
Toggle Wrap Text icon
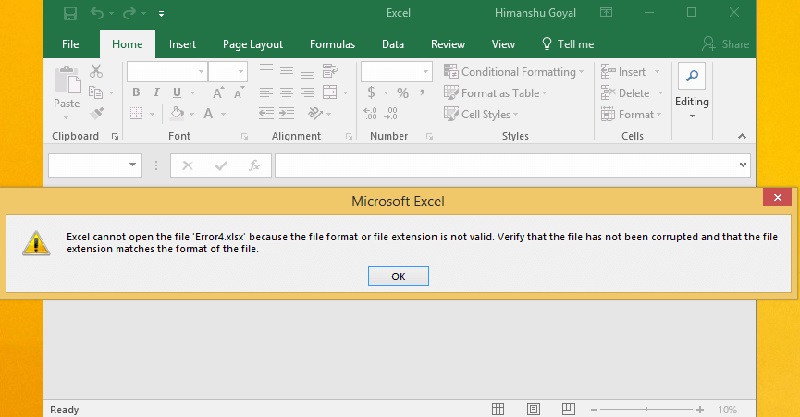[x=331, y=71]
